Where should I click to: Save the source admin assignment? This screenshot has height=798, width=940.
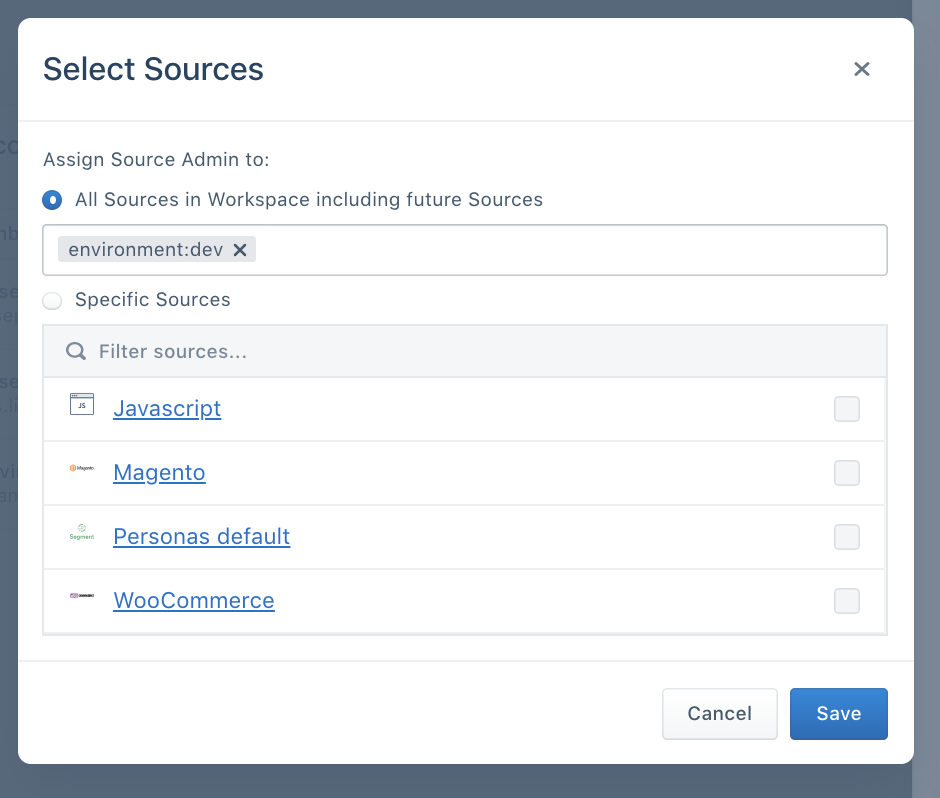[x=838, y=713]
